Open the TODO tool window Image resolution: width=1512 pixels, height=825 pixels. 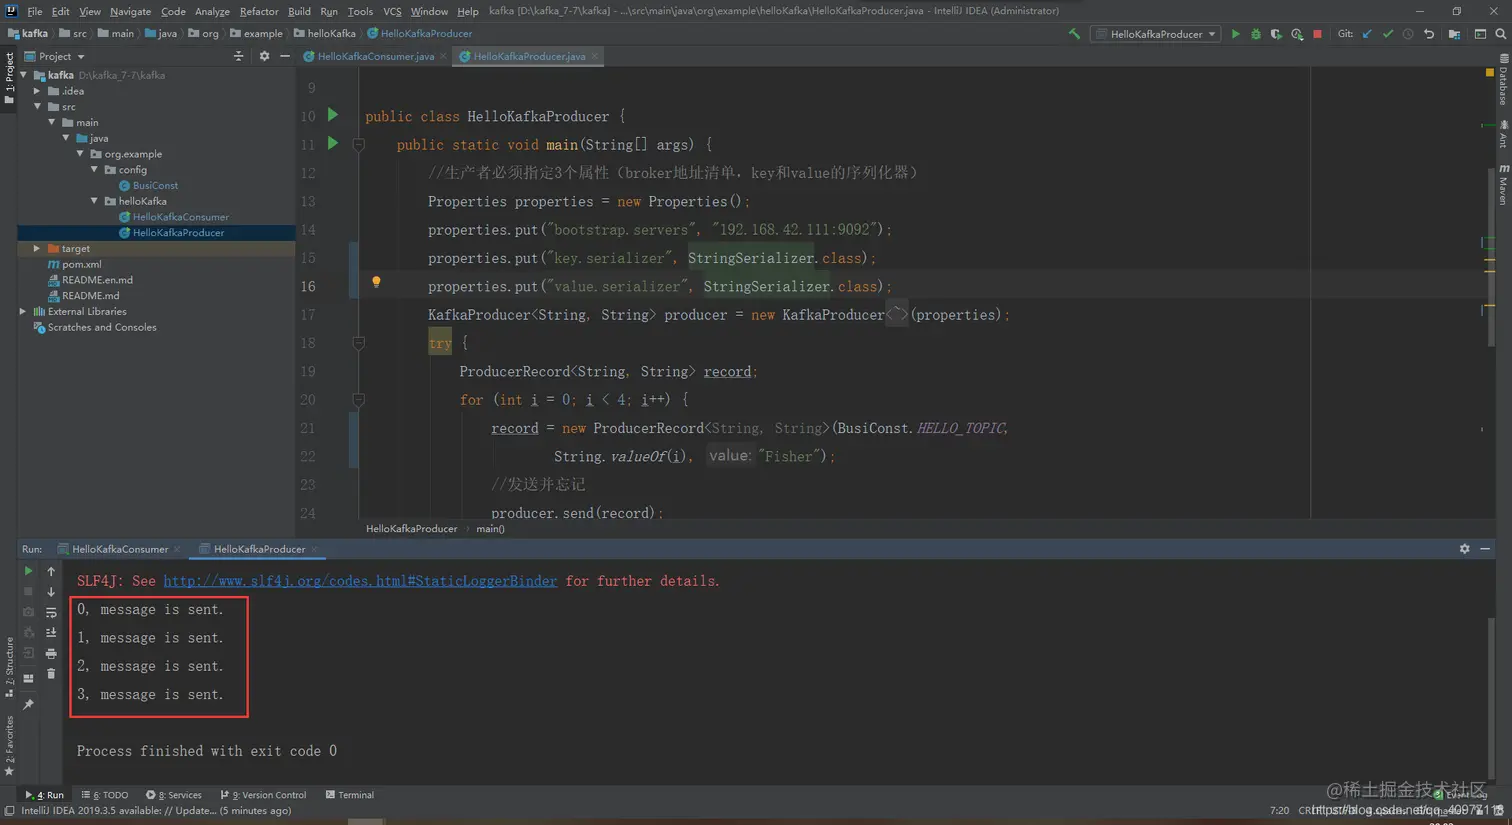(105, 795)
